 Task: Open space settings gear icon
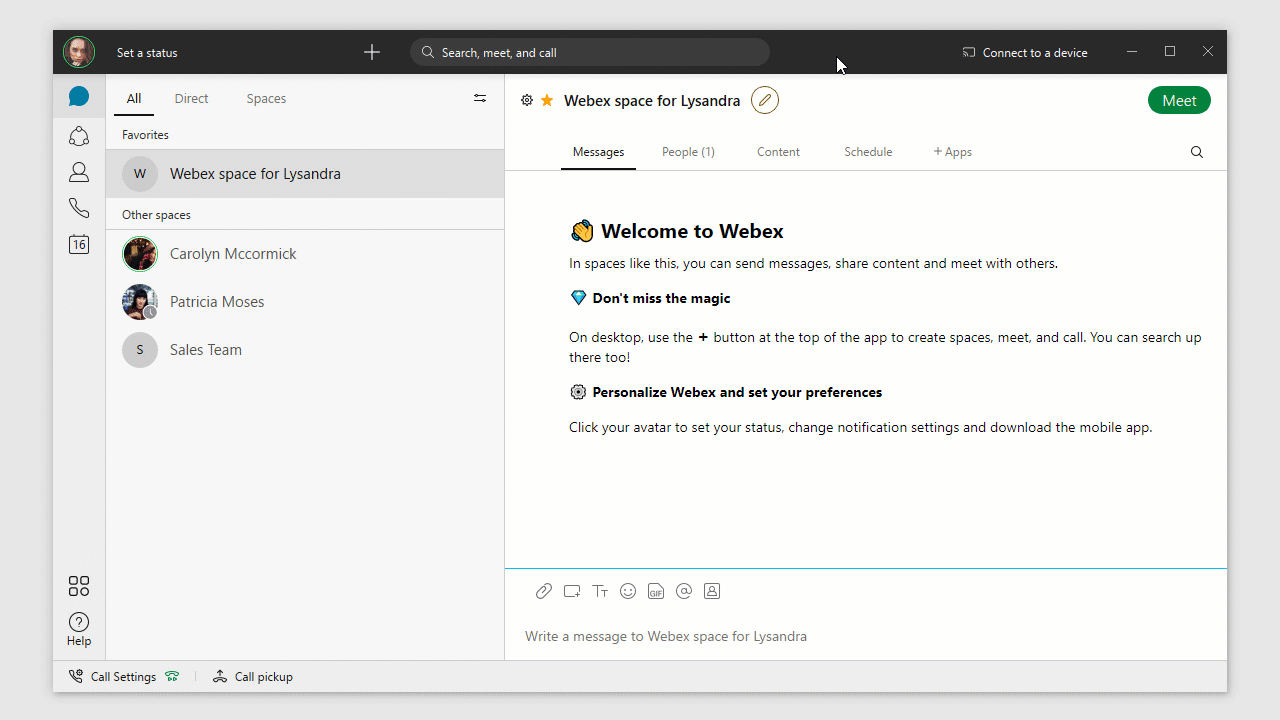coord(527,100)
